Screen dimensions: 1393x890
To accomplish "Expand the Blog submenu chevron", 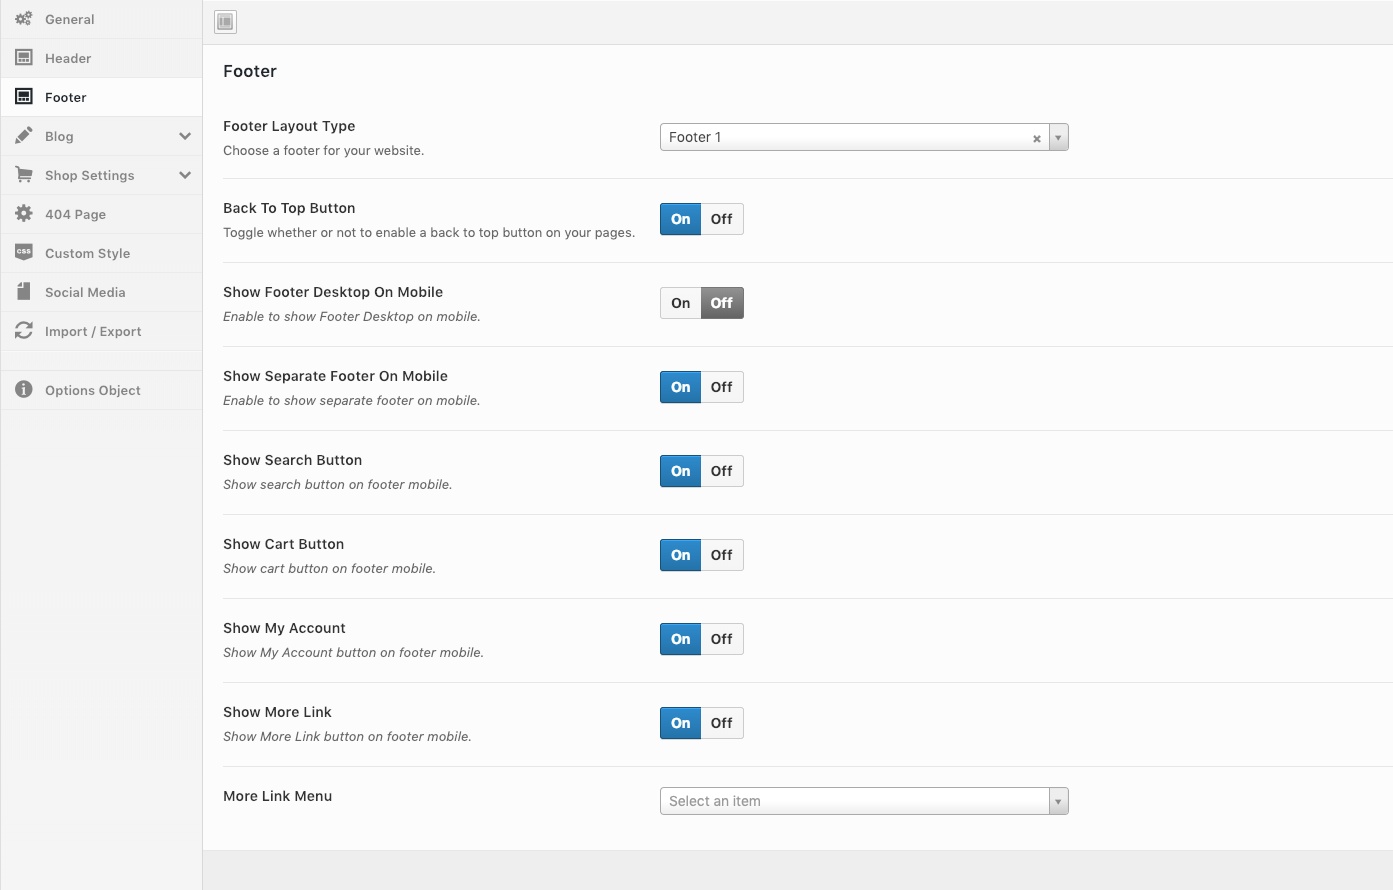I will tap(185, 136).
